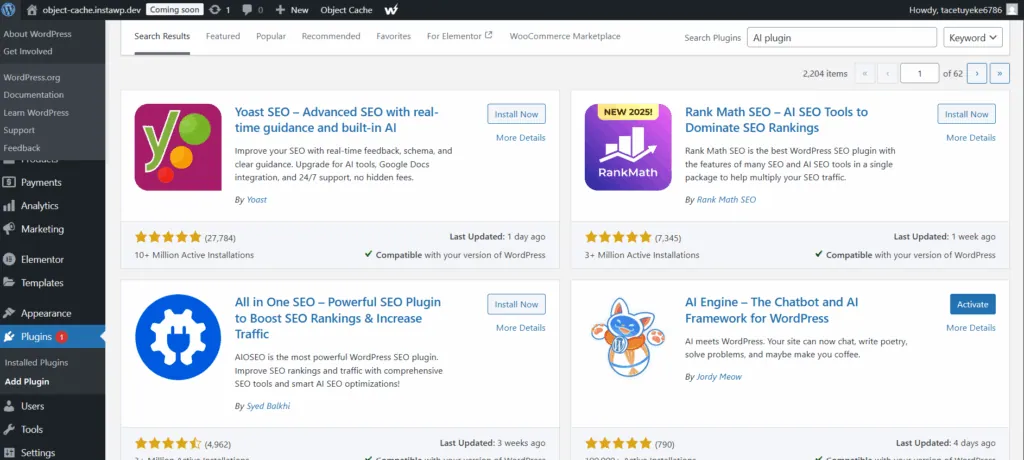Open Yoast SEO plugin title link

337,120
